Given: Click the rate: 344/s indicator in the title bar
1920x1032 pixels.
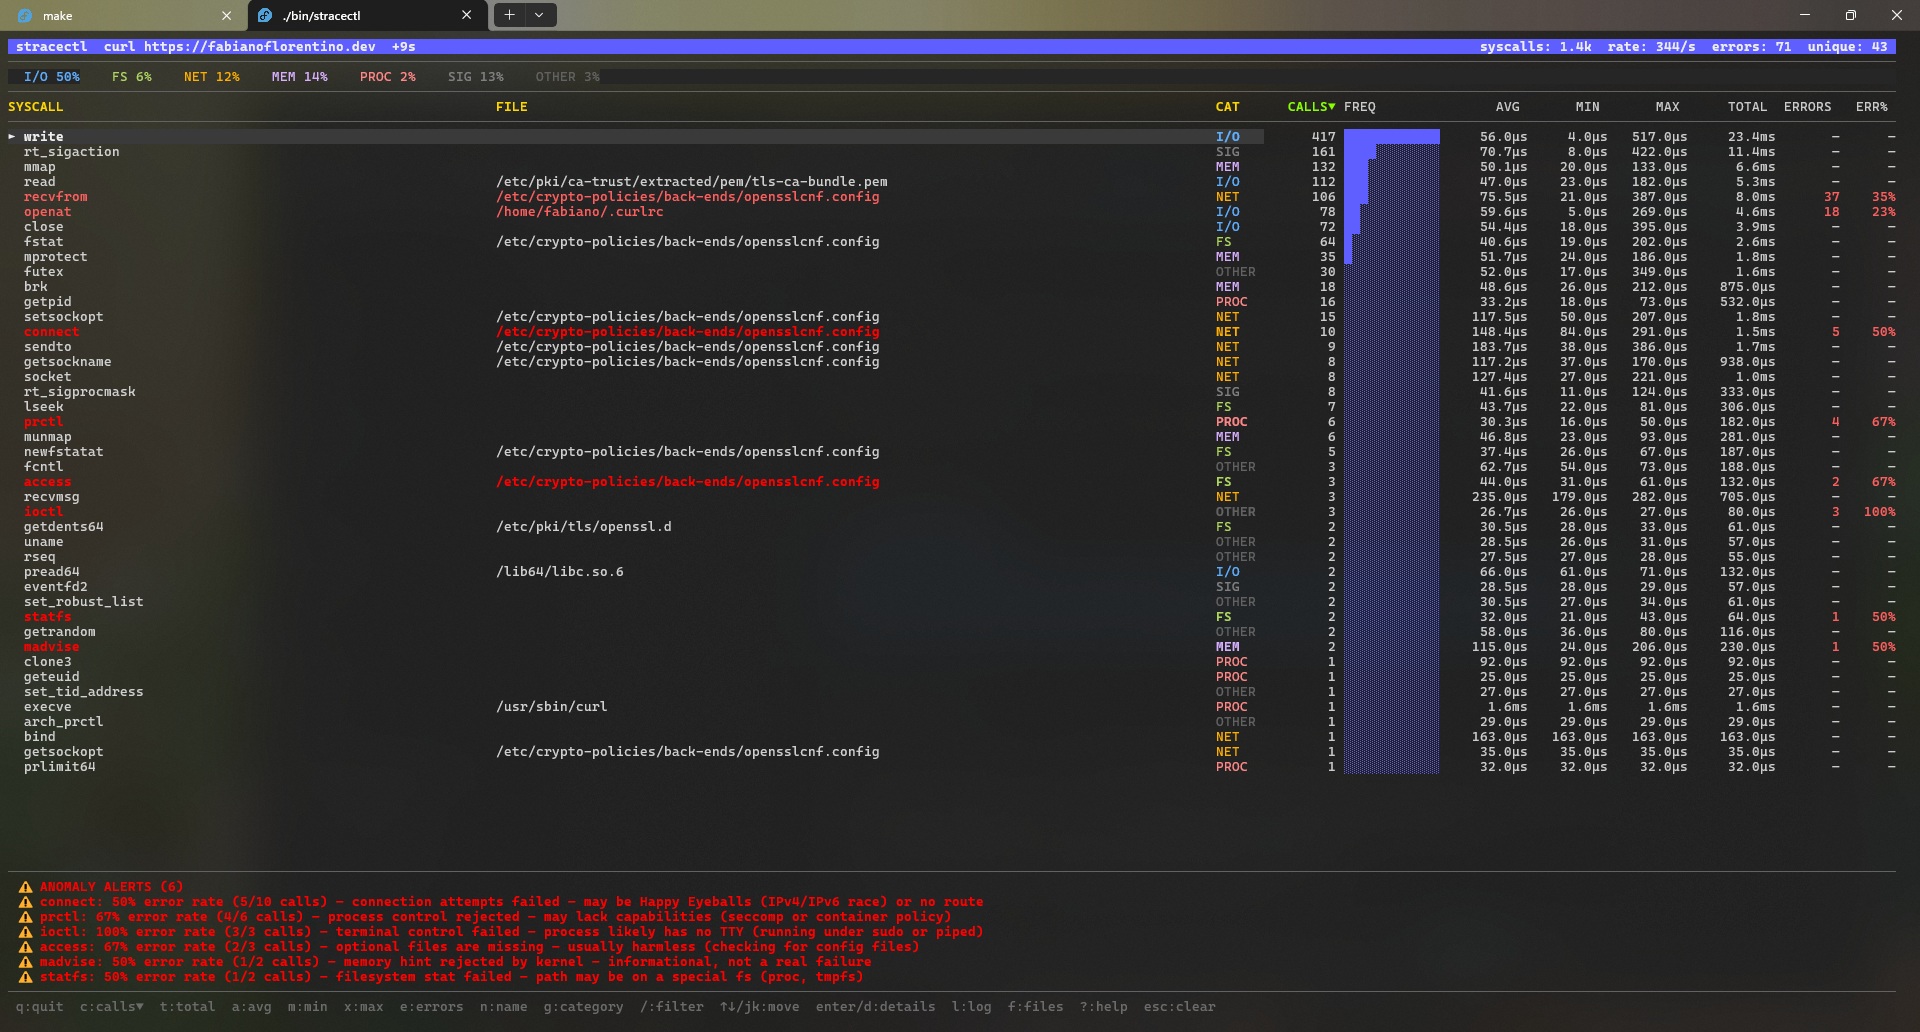Looking at the screenshot, I should (x=1651, y=46).
